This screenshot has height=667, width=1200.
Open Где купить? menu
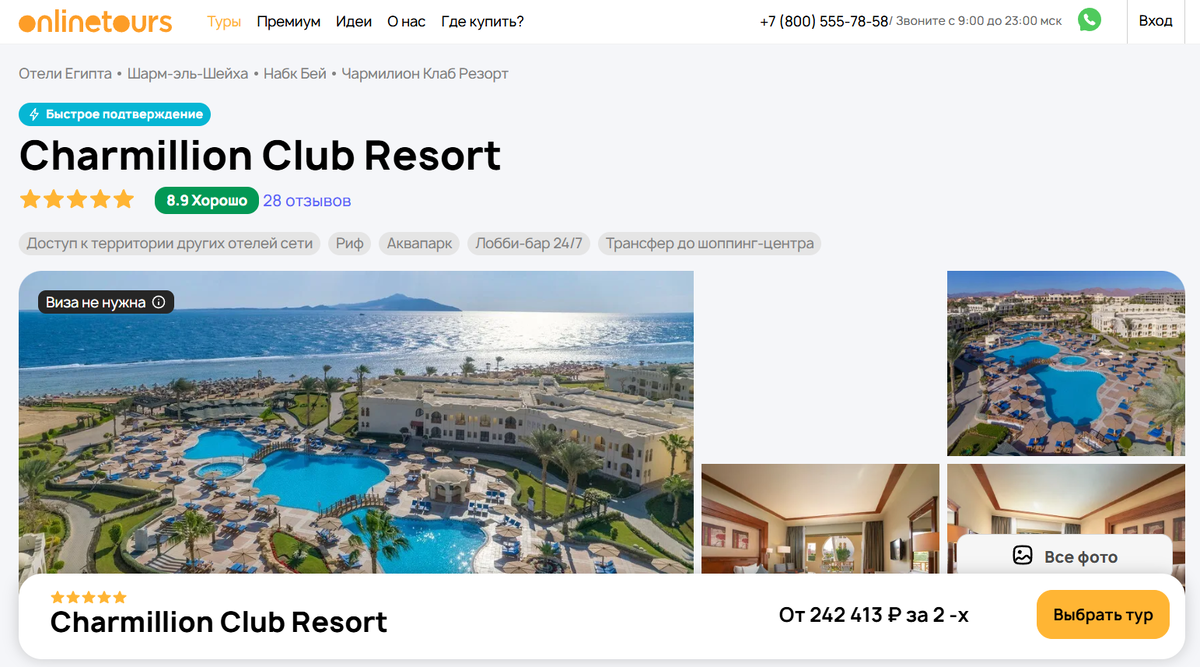coord(482,21)
